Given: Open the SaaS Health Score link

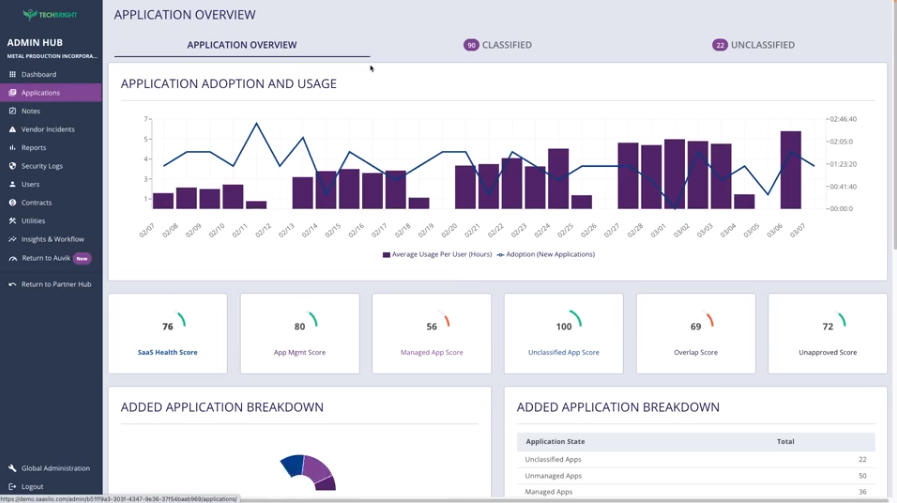Looking at the screenshot, I should click(x=168, y=353).
